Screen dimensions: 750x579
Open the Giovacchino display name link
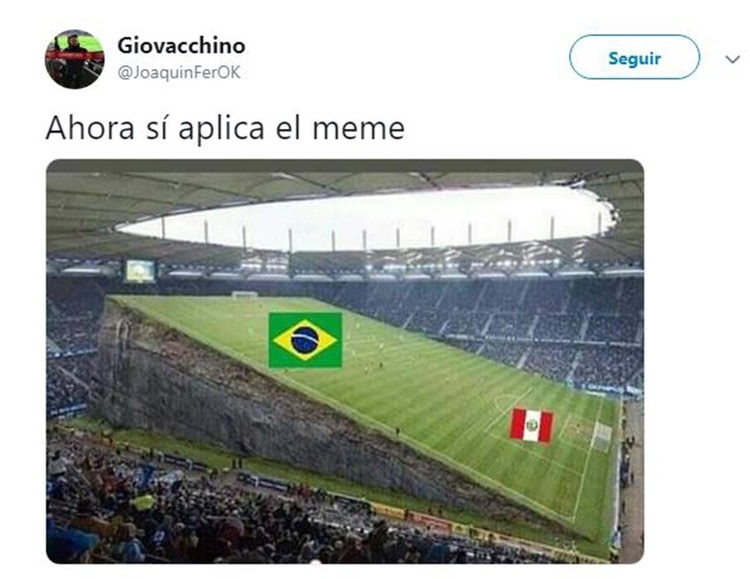click(181, 46)
